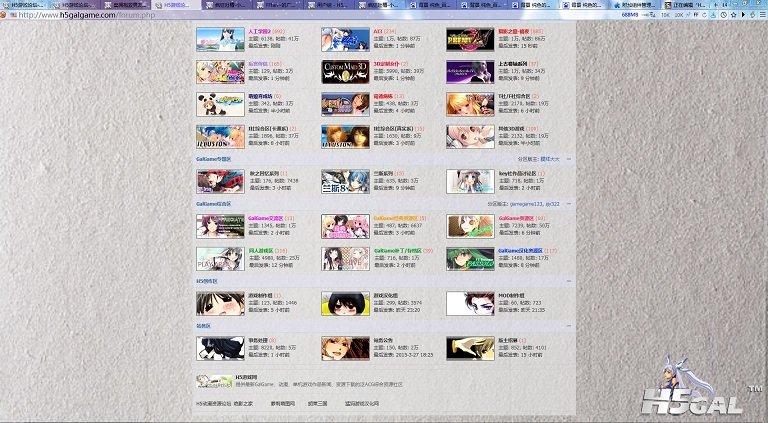
Task: Switch to the 附加组件管理 browser tab
Action: [x=635, y=5]
